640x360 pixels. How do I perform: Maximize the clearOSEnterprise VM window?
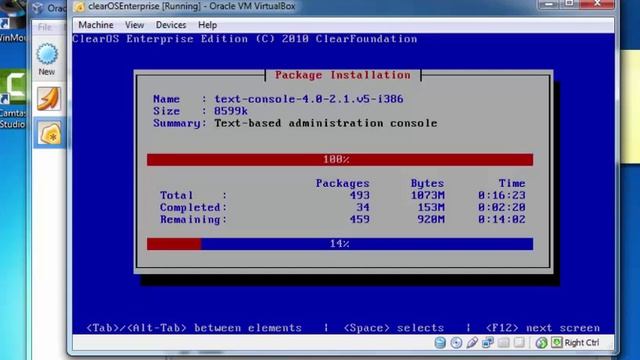point(570,4)
